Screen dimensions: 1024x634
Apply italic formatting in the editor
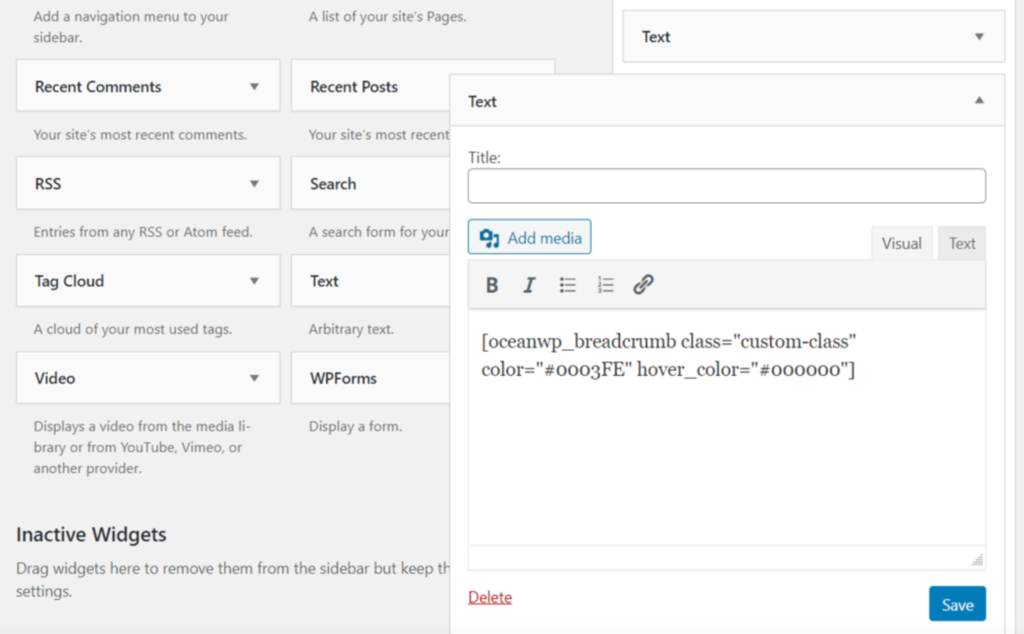(530, 285)
